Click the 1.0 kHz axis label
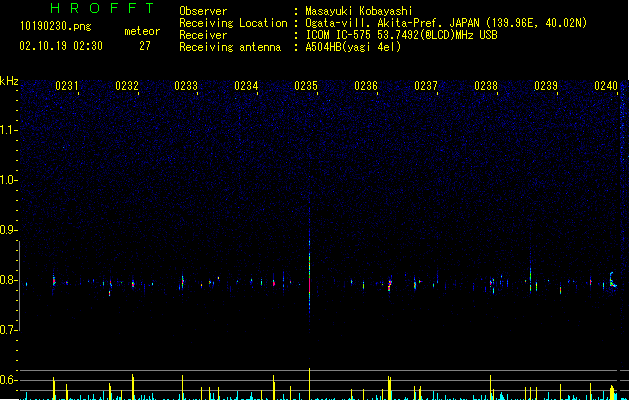Image resolution: width=629 pixels, height=400 pixels. pos(8,180)
